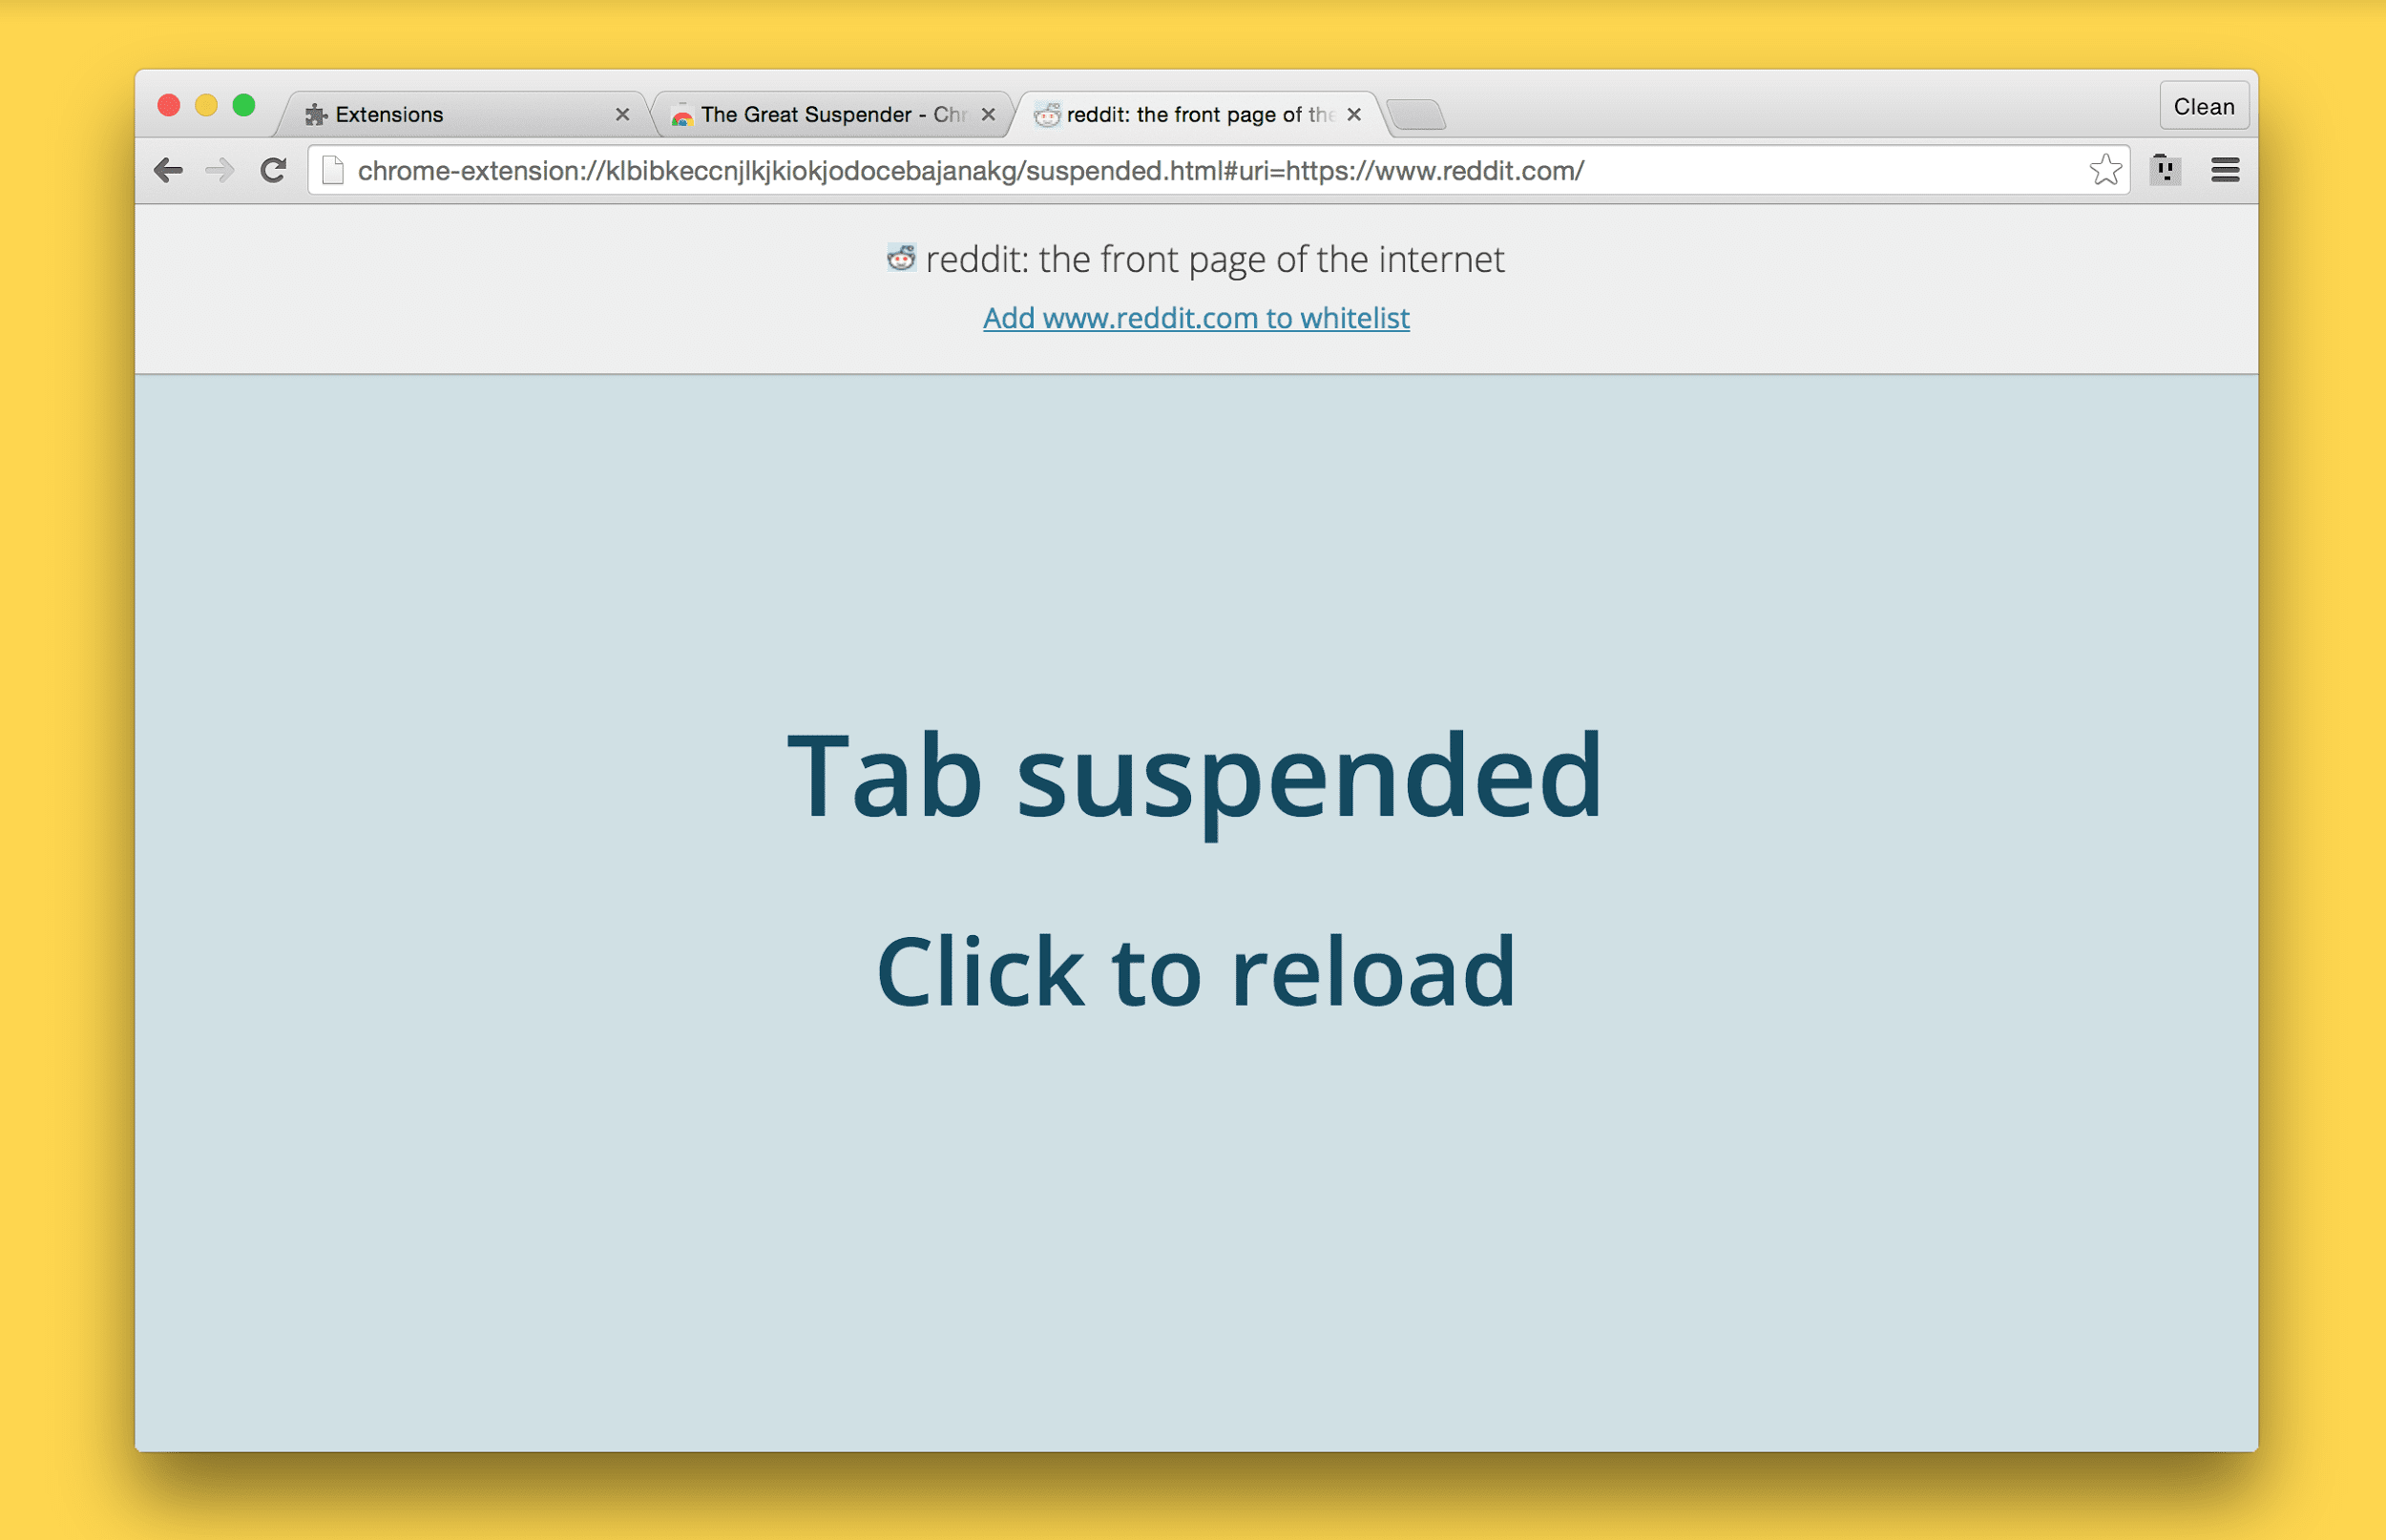
Task: Click the page security lock icon
Action: [334, 171]
